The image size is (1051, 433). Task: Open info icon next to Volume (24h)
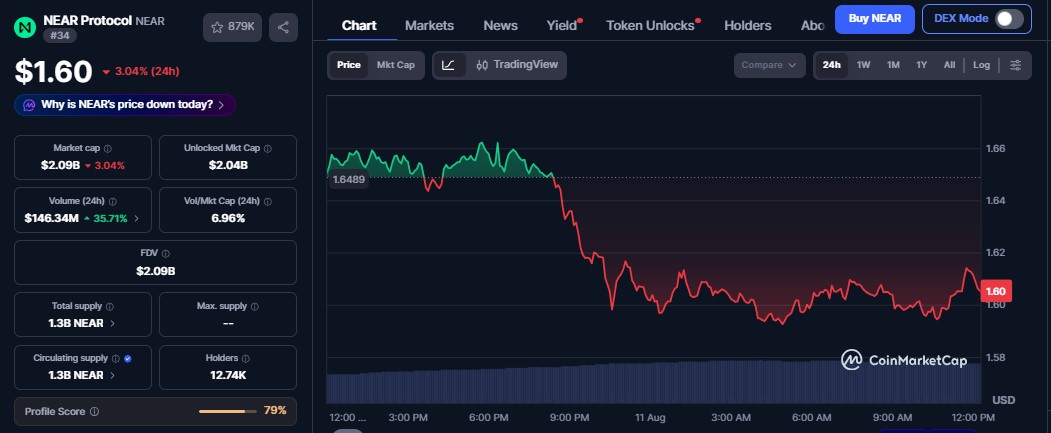113,201
